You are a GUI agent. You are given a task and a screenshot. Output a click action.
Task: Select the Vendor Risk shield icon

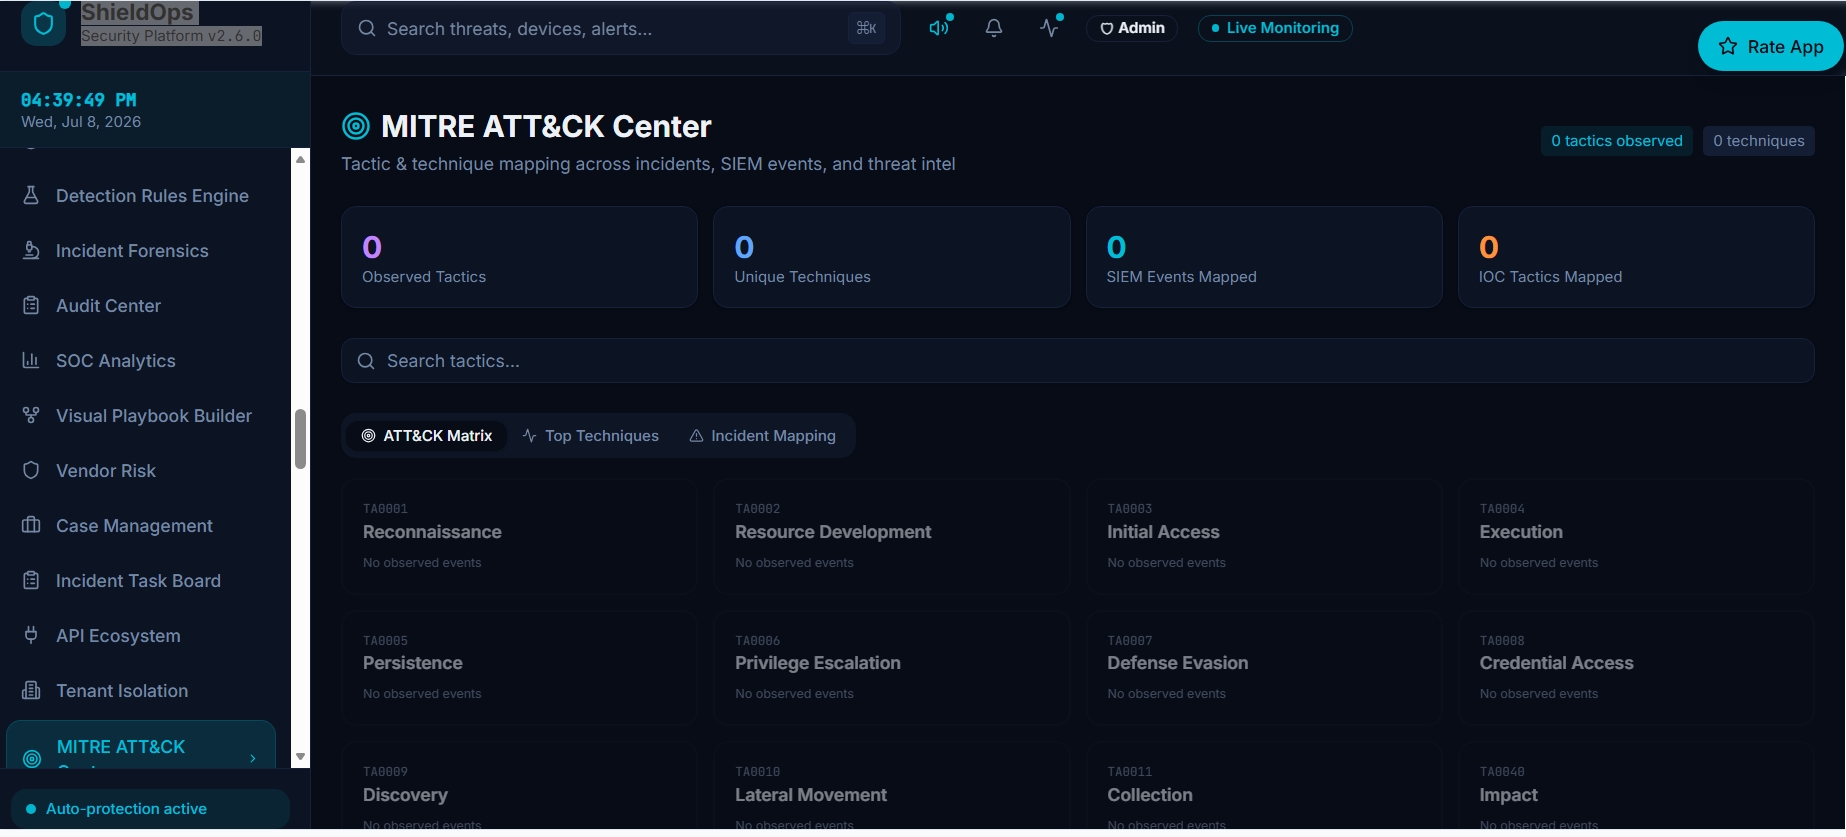[x=31, y=470]
